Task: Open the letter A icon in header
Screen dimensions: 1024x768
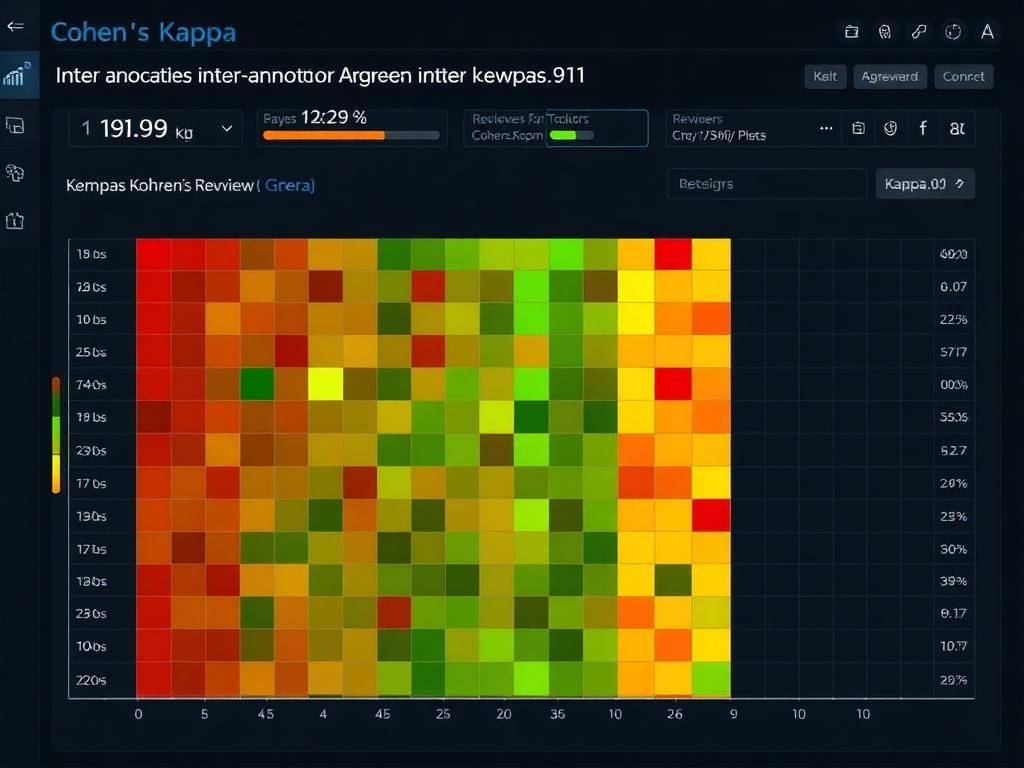Action: pyautogui.click(x=987, y=31)
